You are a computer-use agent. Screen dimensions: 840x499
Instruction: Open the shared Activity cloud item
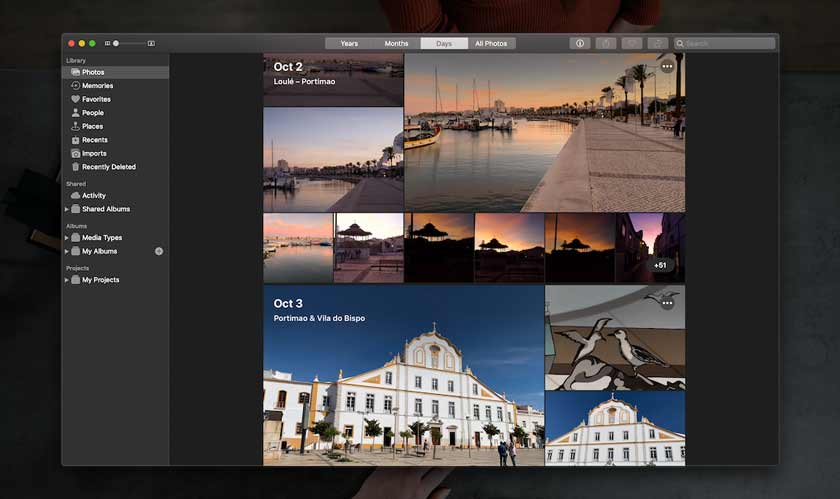[93, 196]
